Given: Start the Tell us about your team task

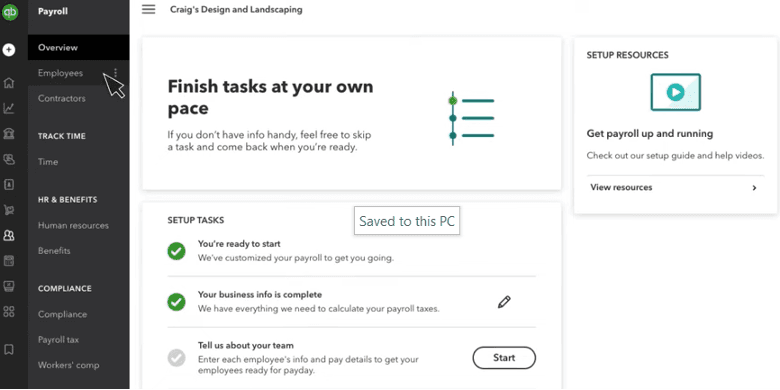Looking at the screenshot, I should coord(504,358).
